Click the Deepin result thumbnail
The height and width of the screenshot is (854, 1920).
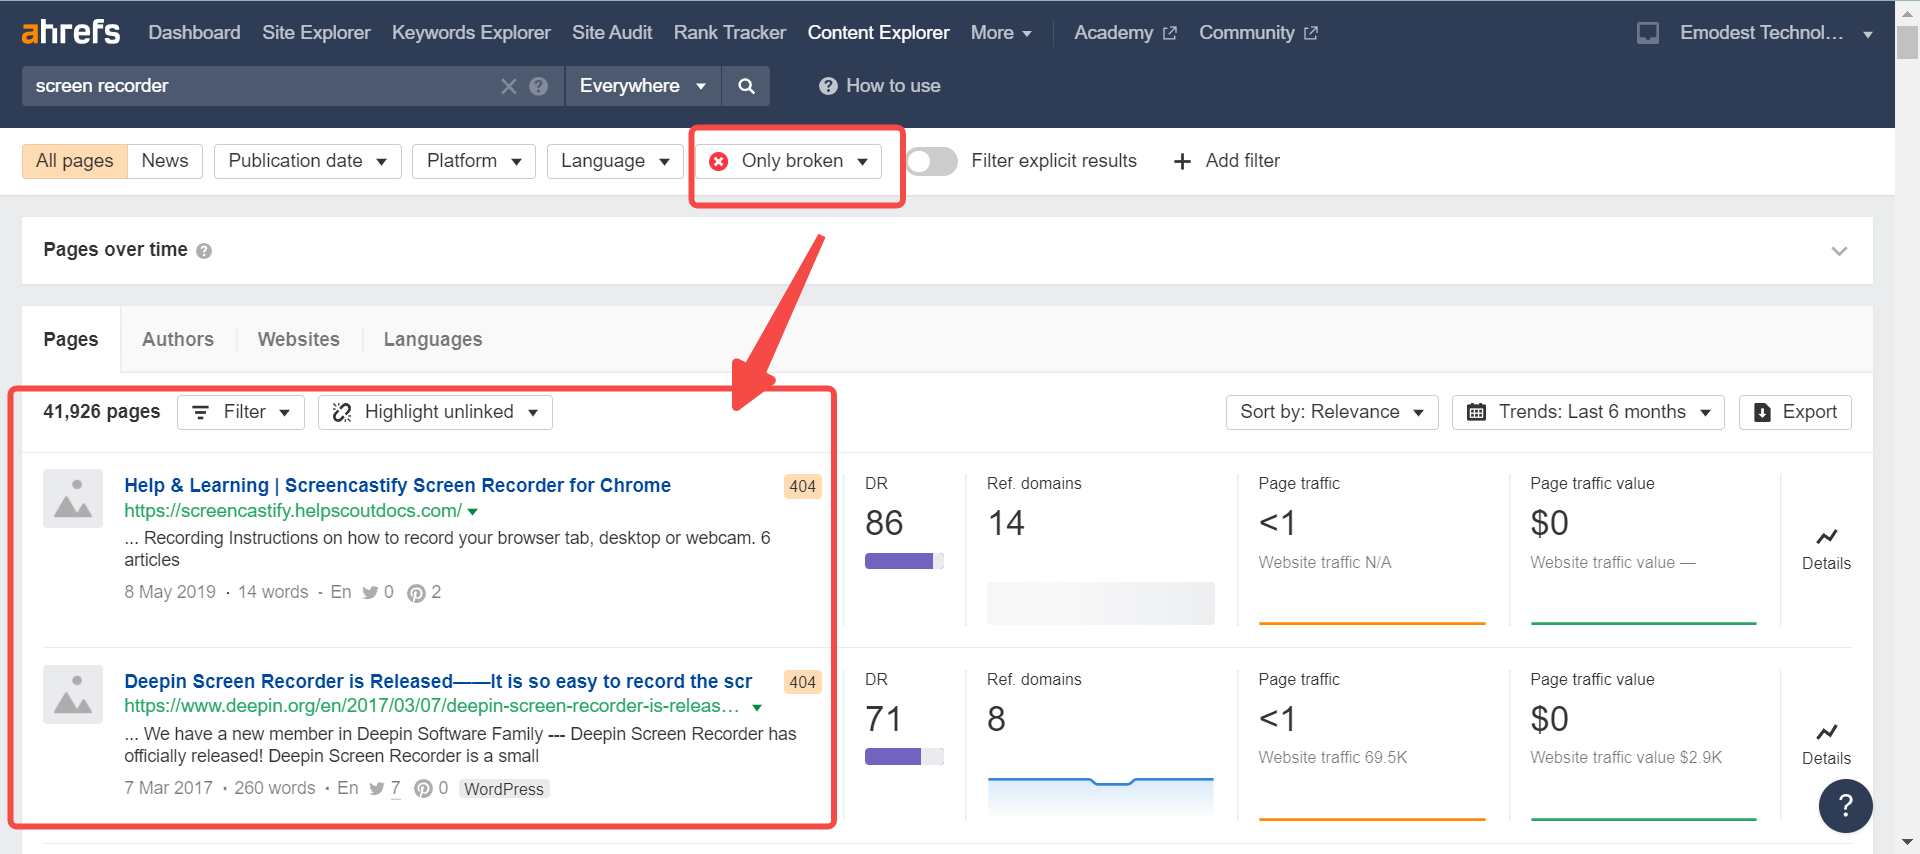coord(73,694)
